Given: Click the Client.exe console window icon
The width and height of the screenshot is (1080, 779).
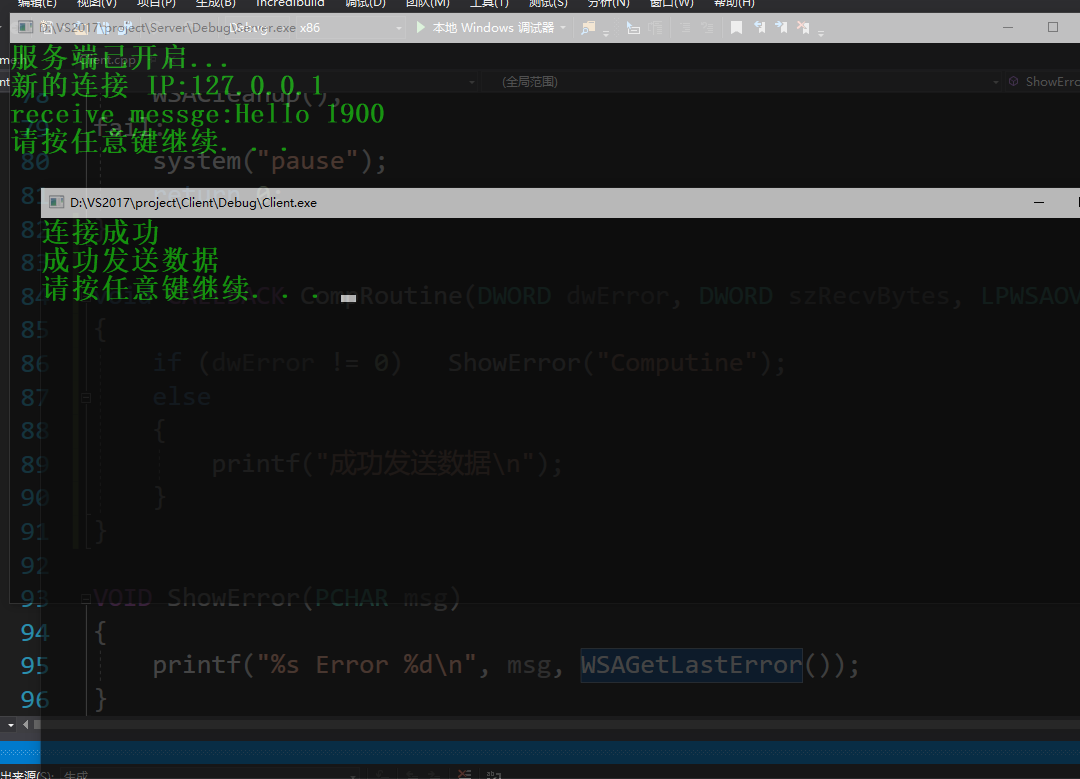Looking at the screenshot, I should tap(56, 202).
